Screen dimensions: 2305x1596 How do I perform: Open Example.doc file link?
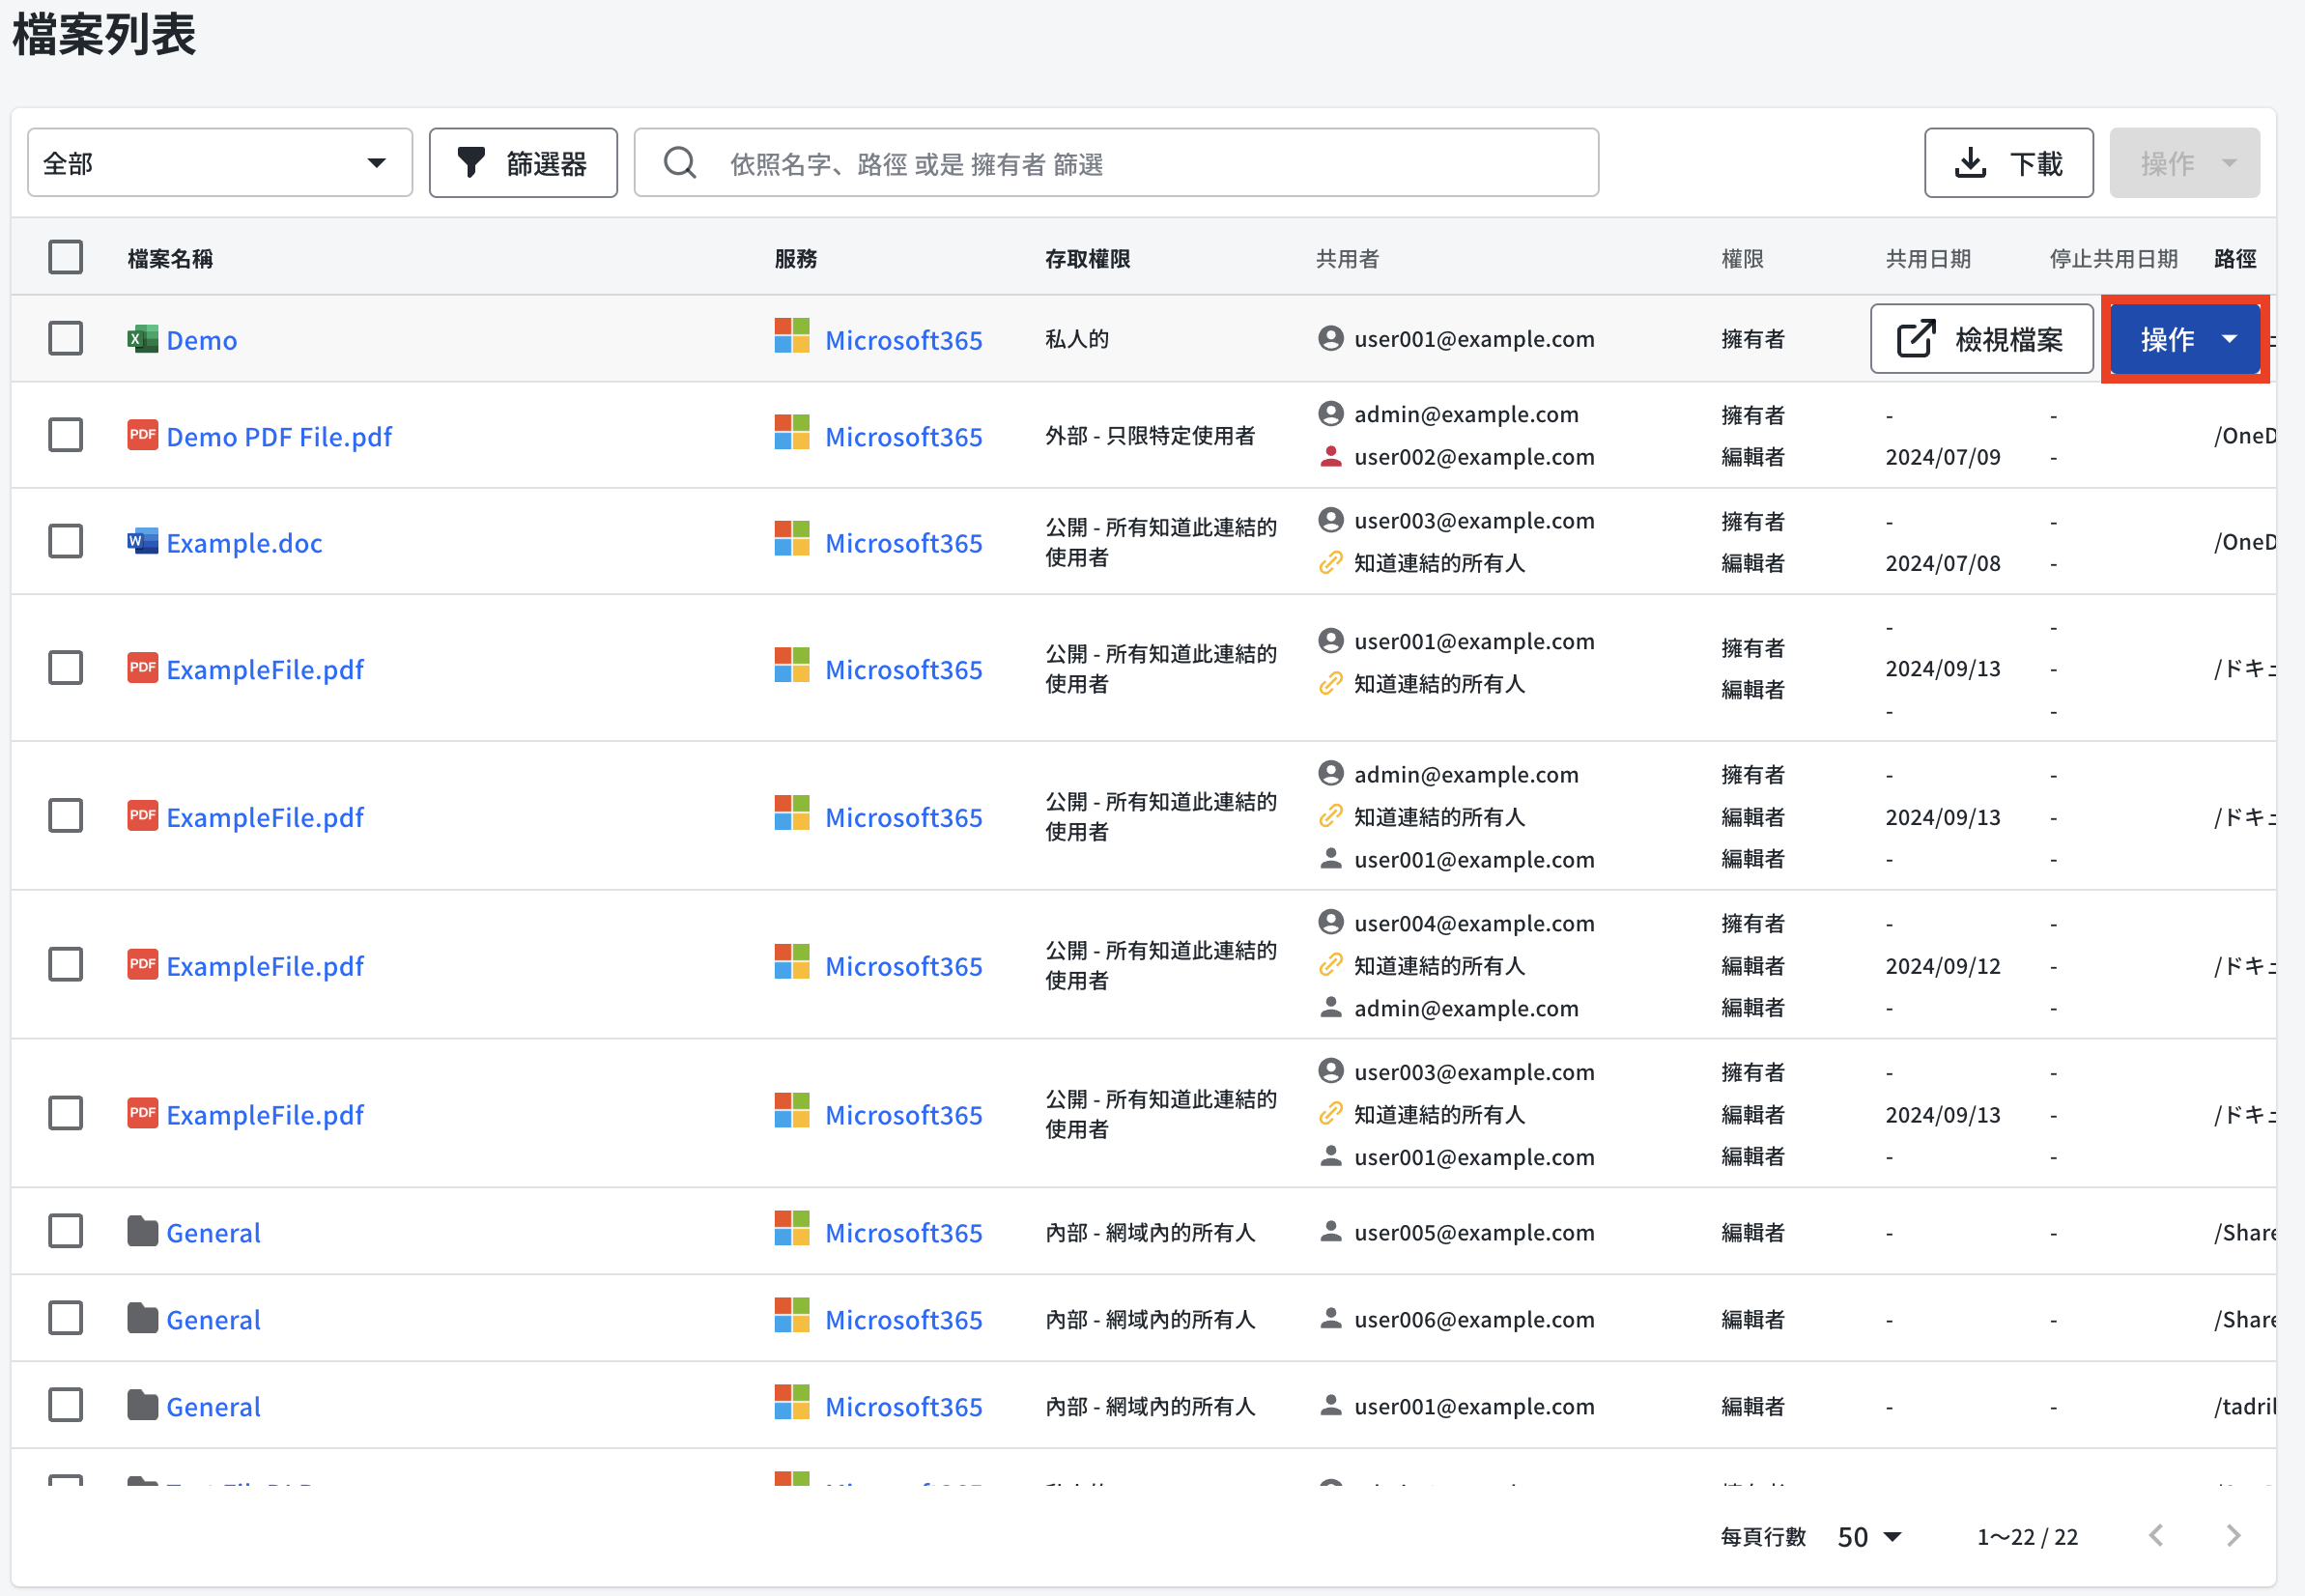click(244, 543)
